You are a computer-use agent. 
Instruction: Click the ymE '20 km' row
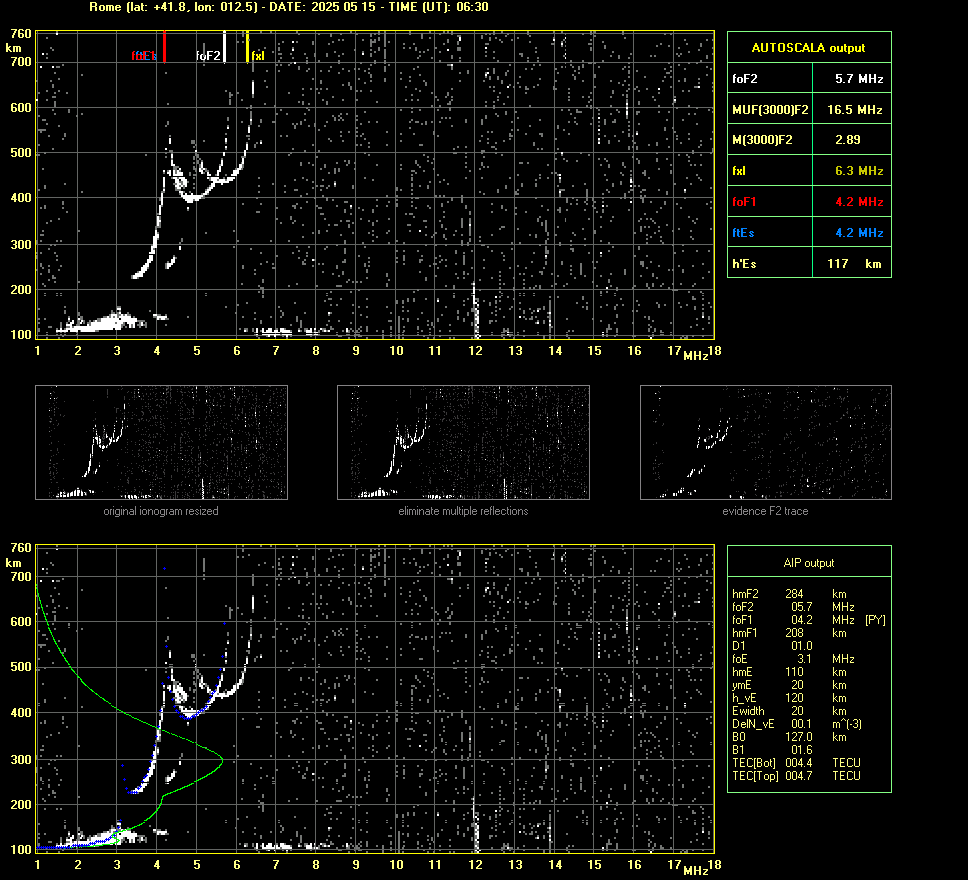coord(789,684)
